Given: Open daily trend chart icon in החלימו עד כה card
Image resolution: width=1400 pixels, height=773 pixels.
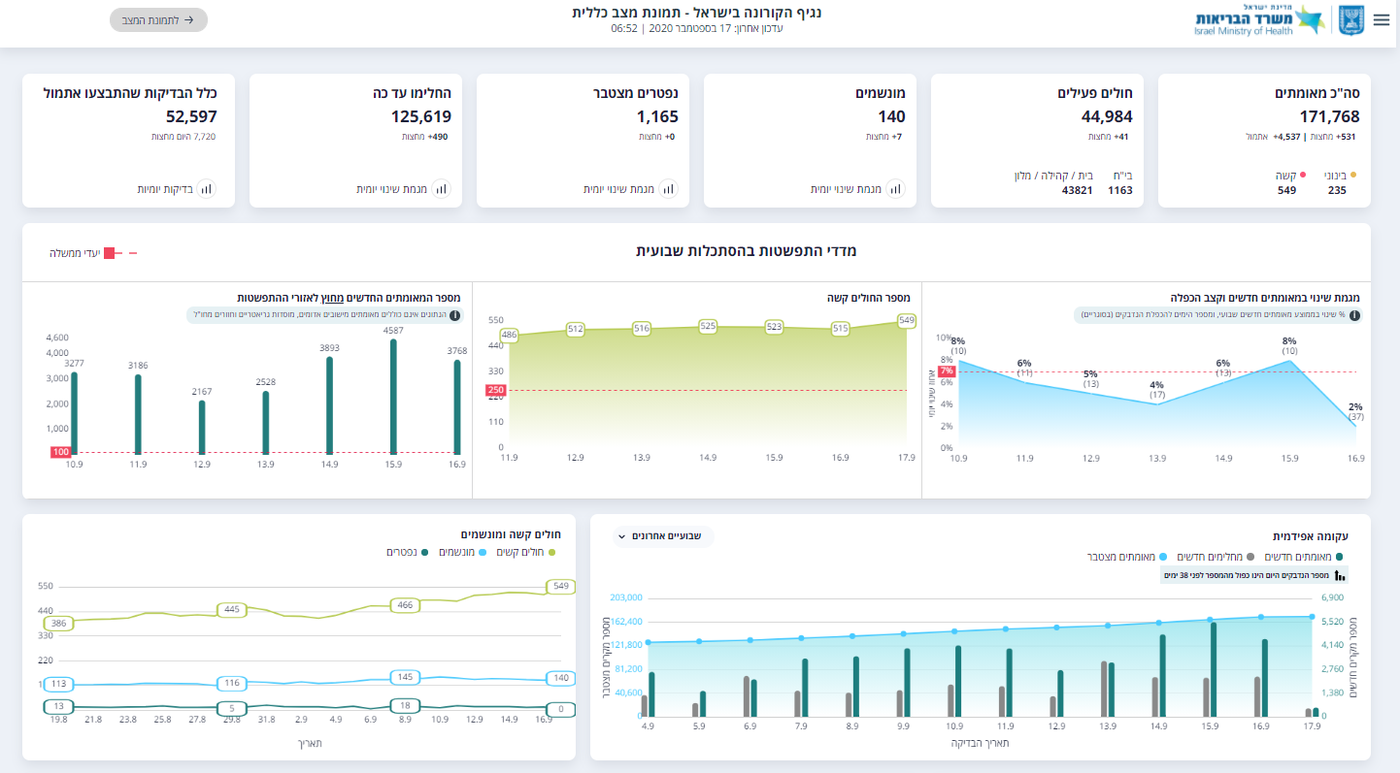Looking at the screenshot, I should [x=441, y=188].
